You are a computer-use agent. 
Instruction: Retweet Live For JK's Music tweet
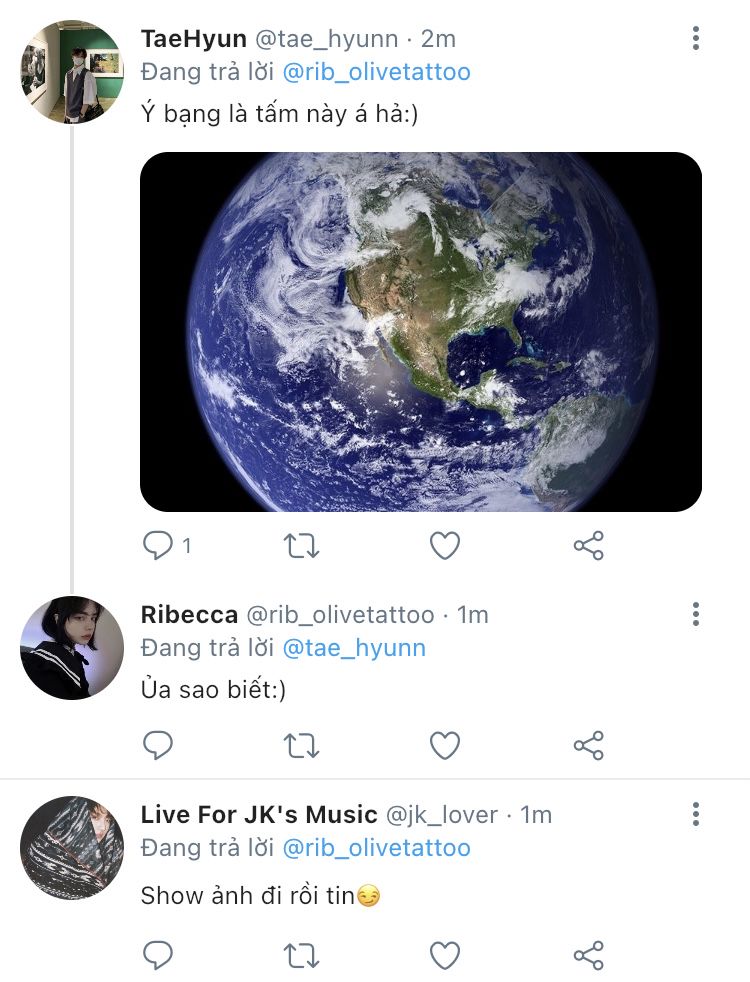coord(302,955)
